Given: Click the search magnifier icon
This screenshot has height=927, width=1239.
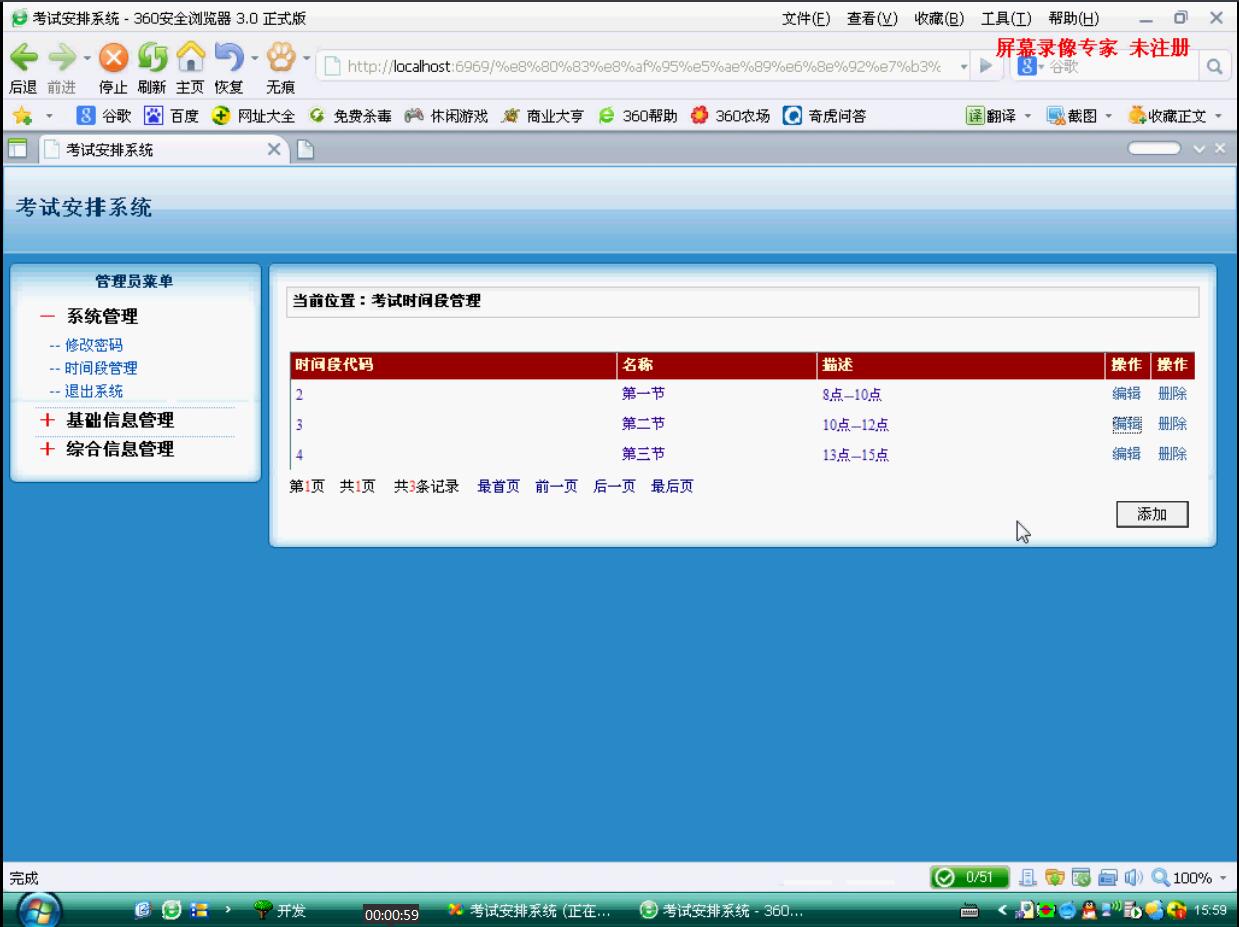Looking at the screenshot, I should (x=1216, y=66).
